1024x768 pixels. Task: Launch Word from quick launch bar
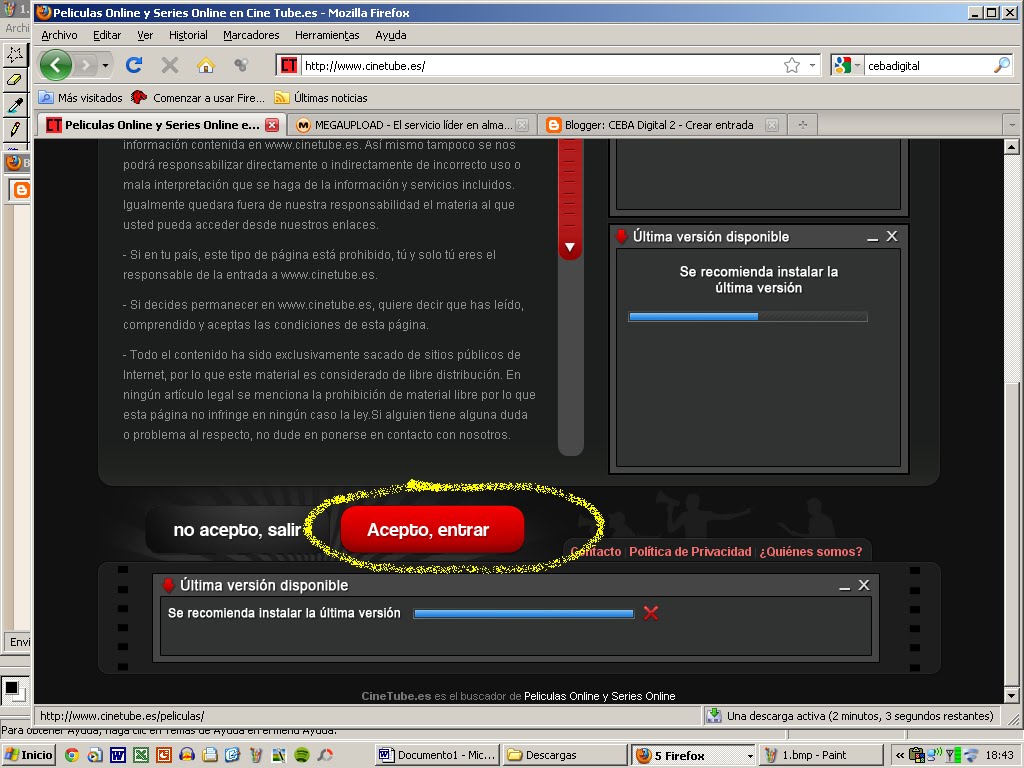coord(118,755)
